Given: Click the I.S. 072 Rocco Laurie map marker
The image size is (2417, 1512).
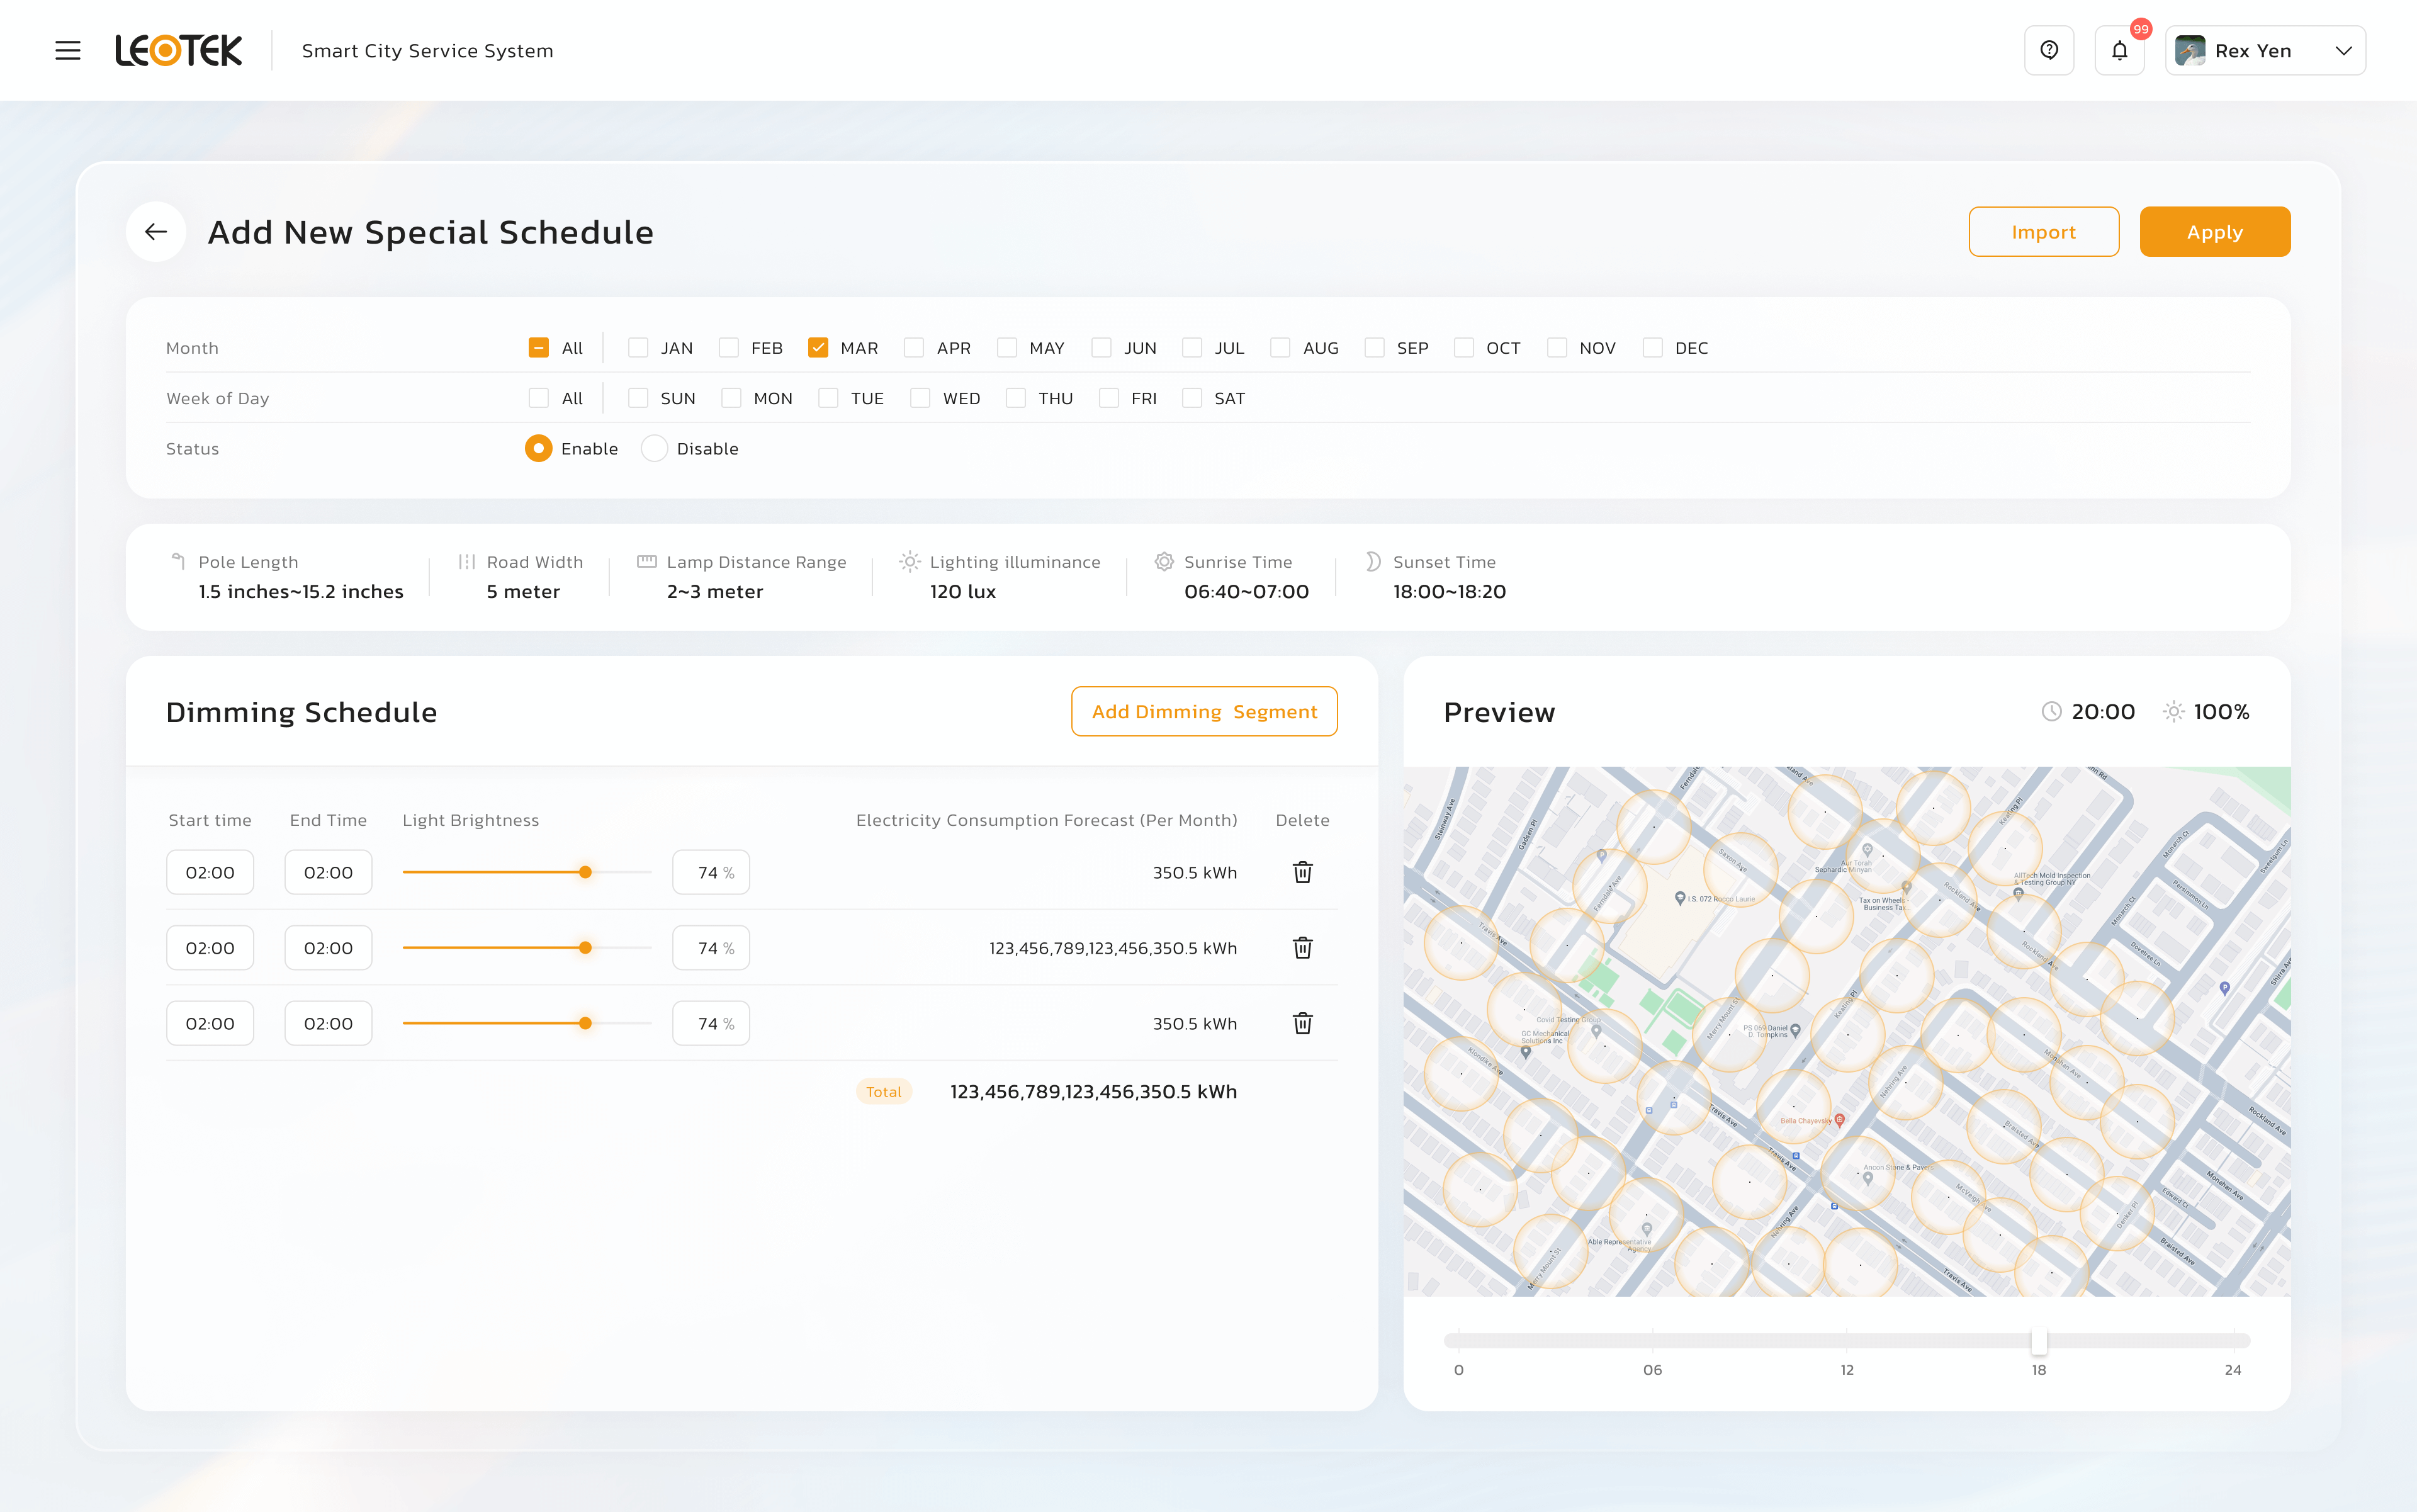Looking at the screenshot, I should click(1680, 898).
